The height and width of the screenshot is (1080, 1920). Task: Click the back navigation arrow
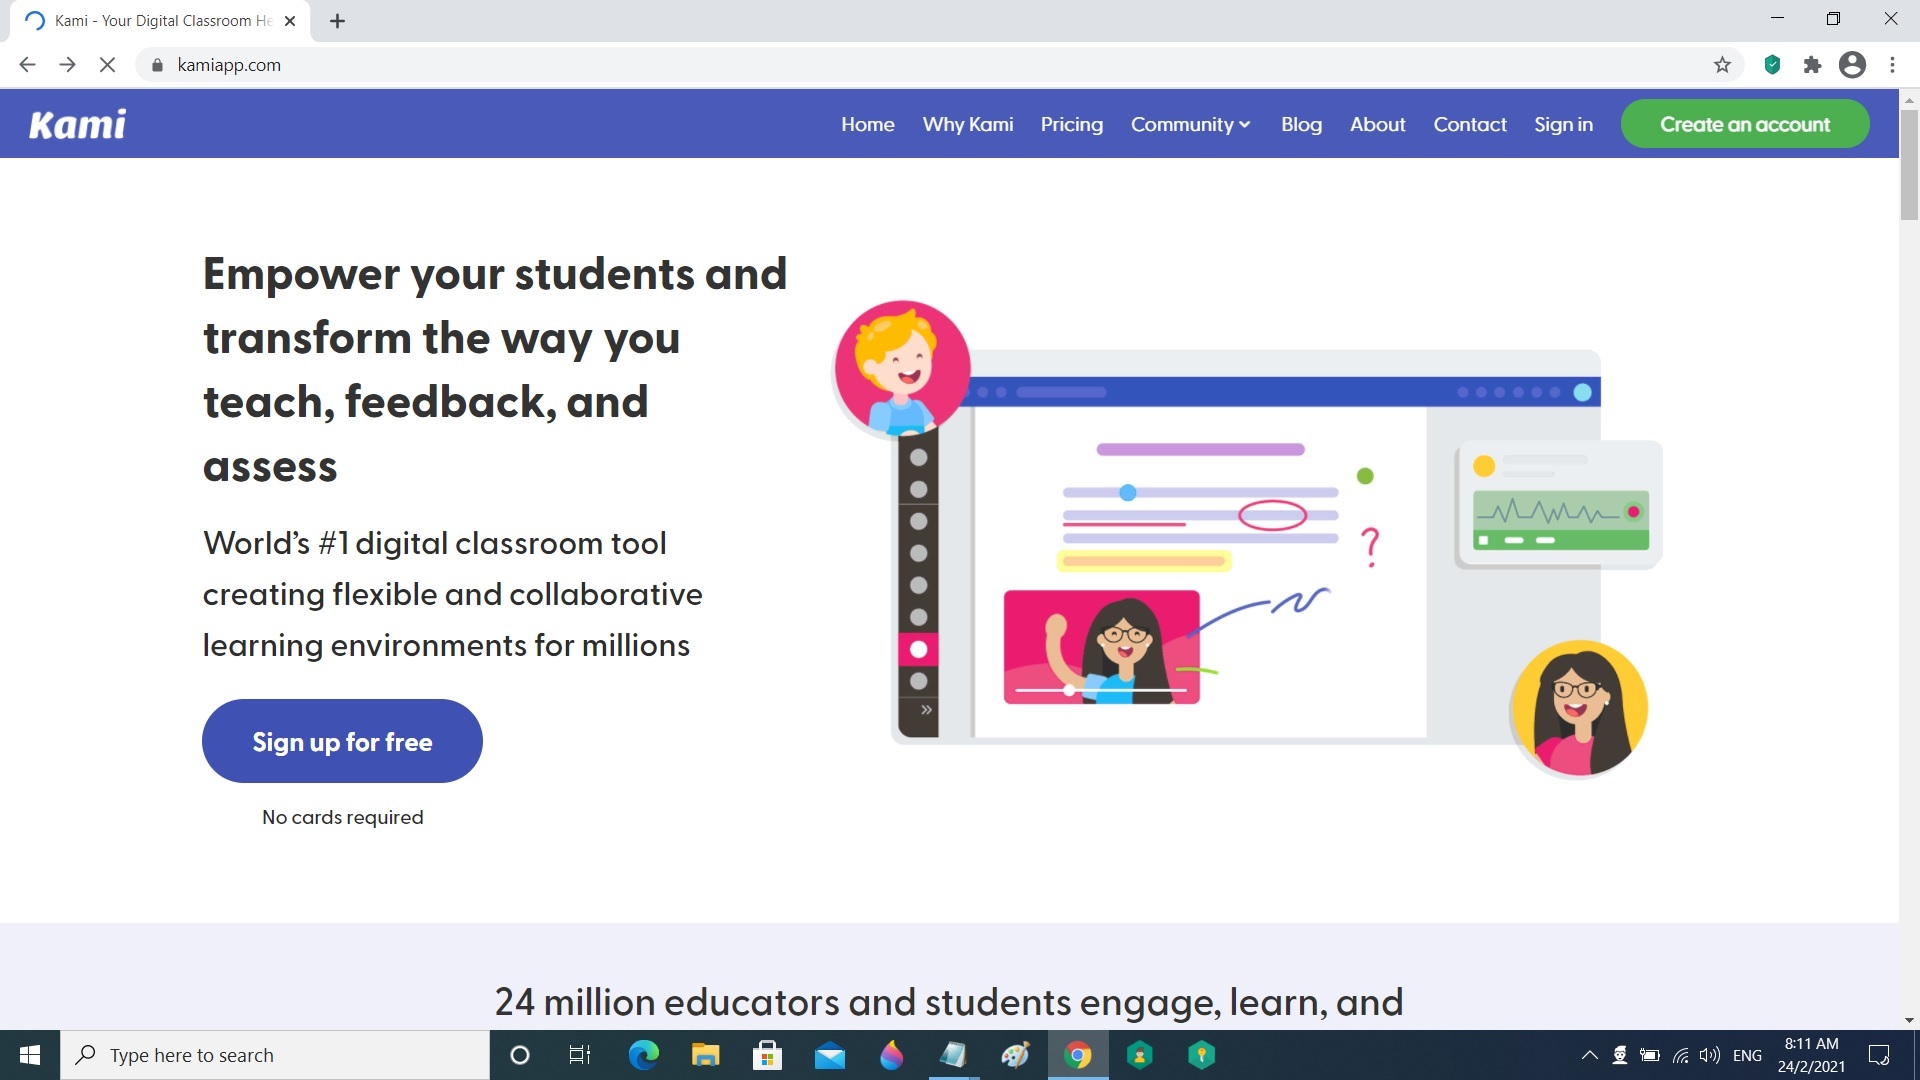coord(27,65)
